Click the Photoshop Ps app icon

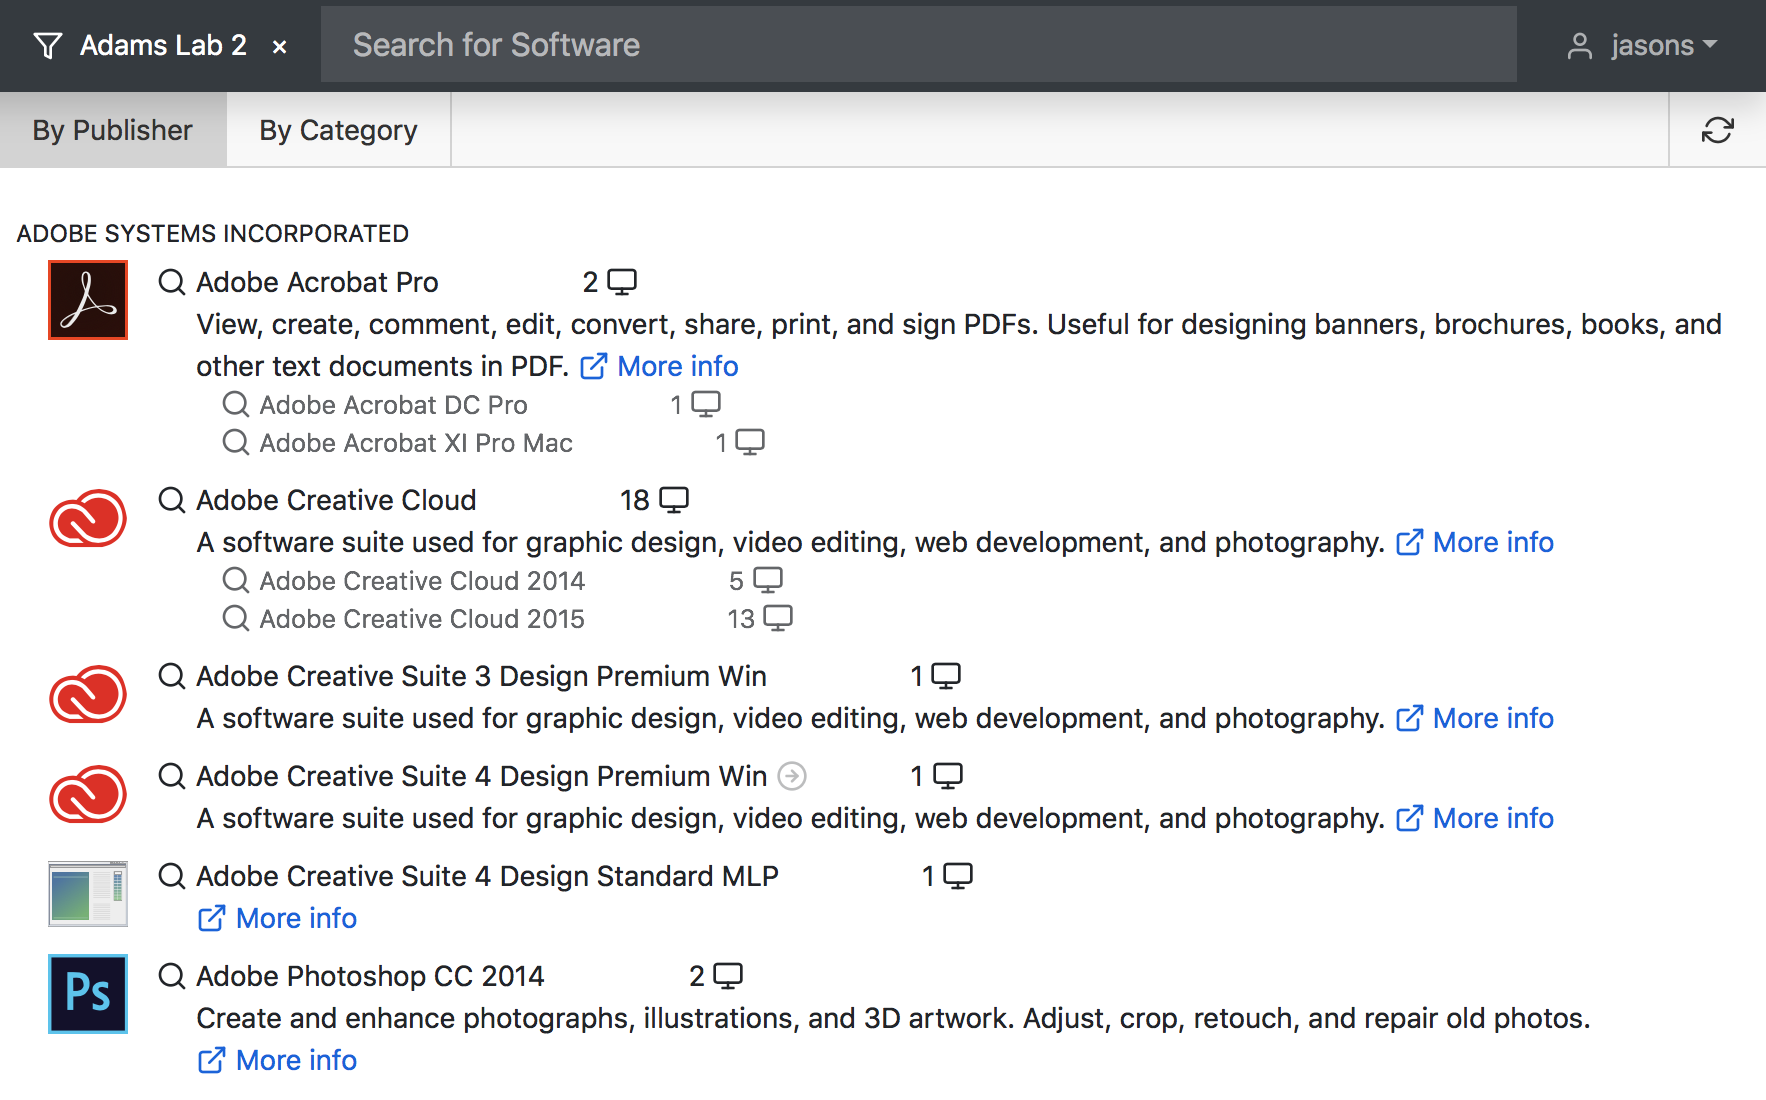(88, 994)
